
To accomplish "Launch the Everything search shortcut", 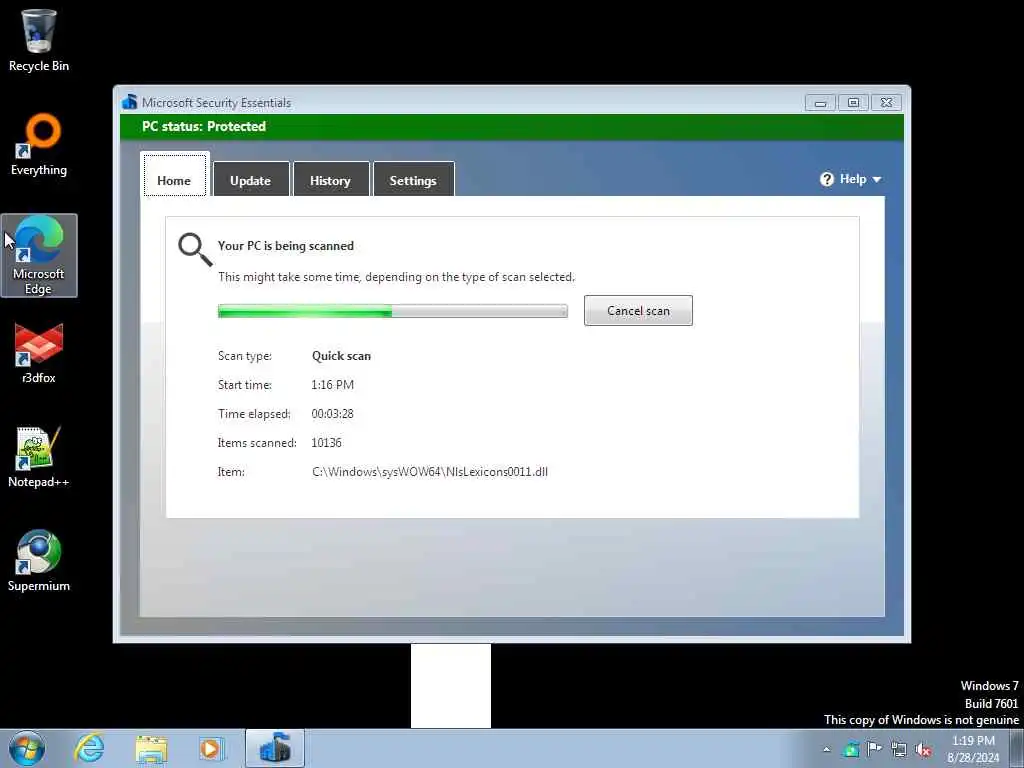I will tap(39, 144).
